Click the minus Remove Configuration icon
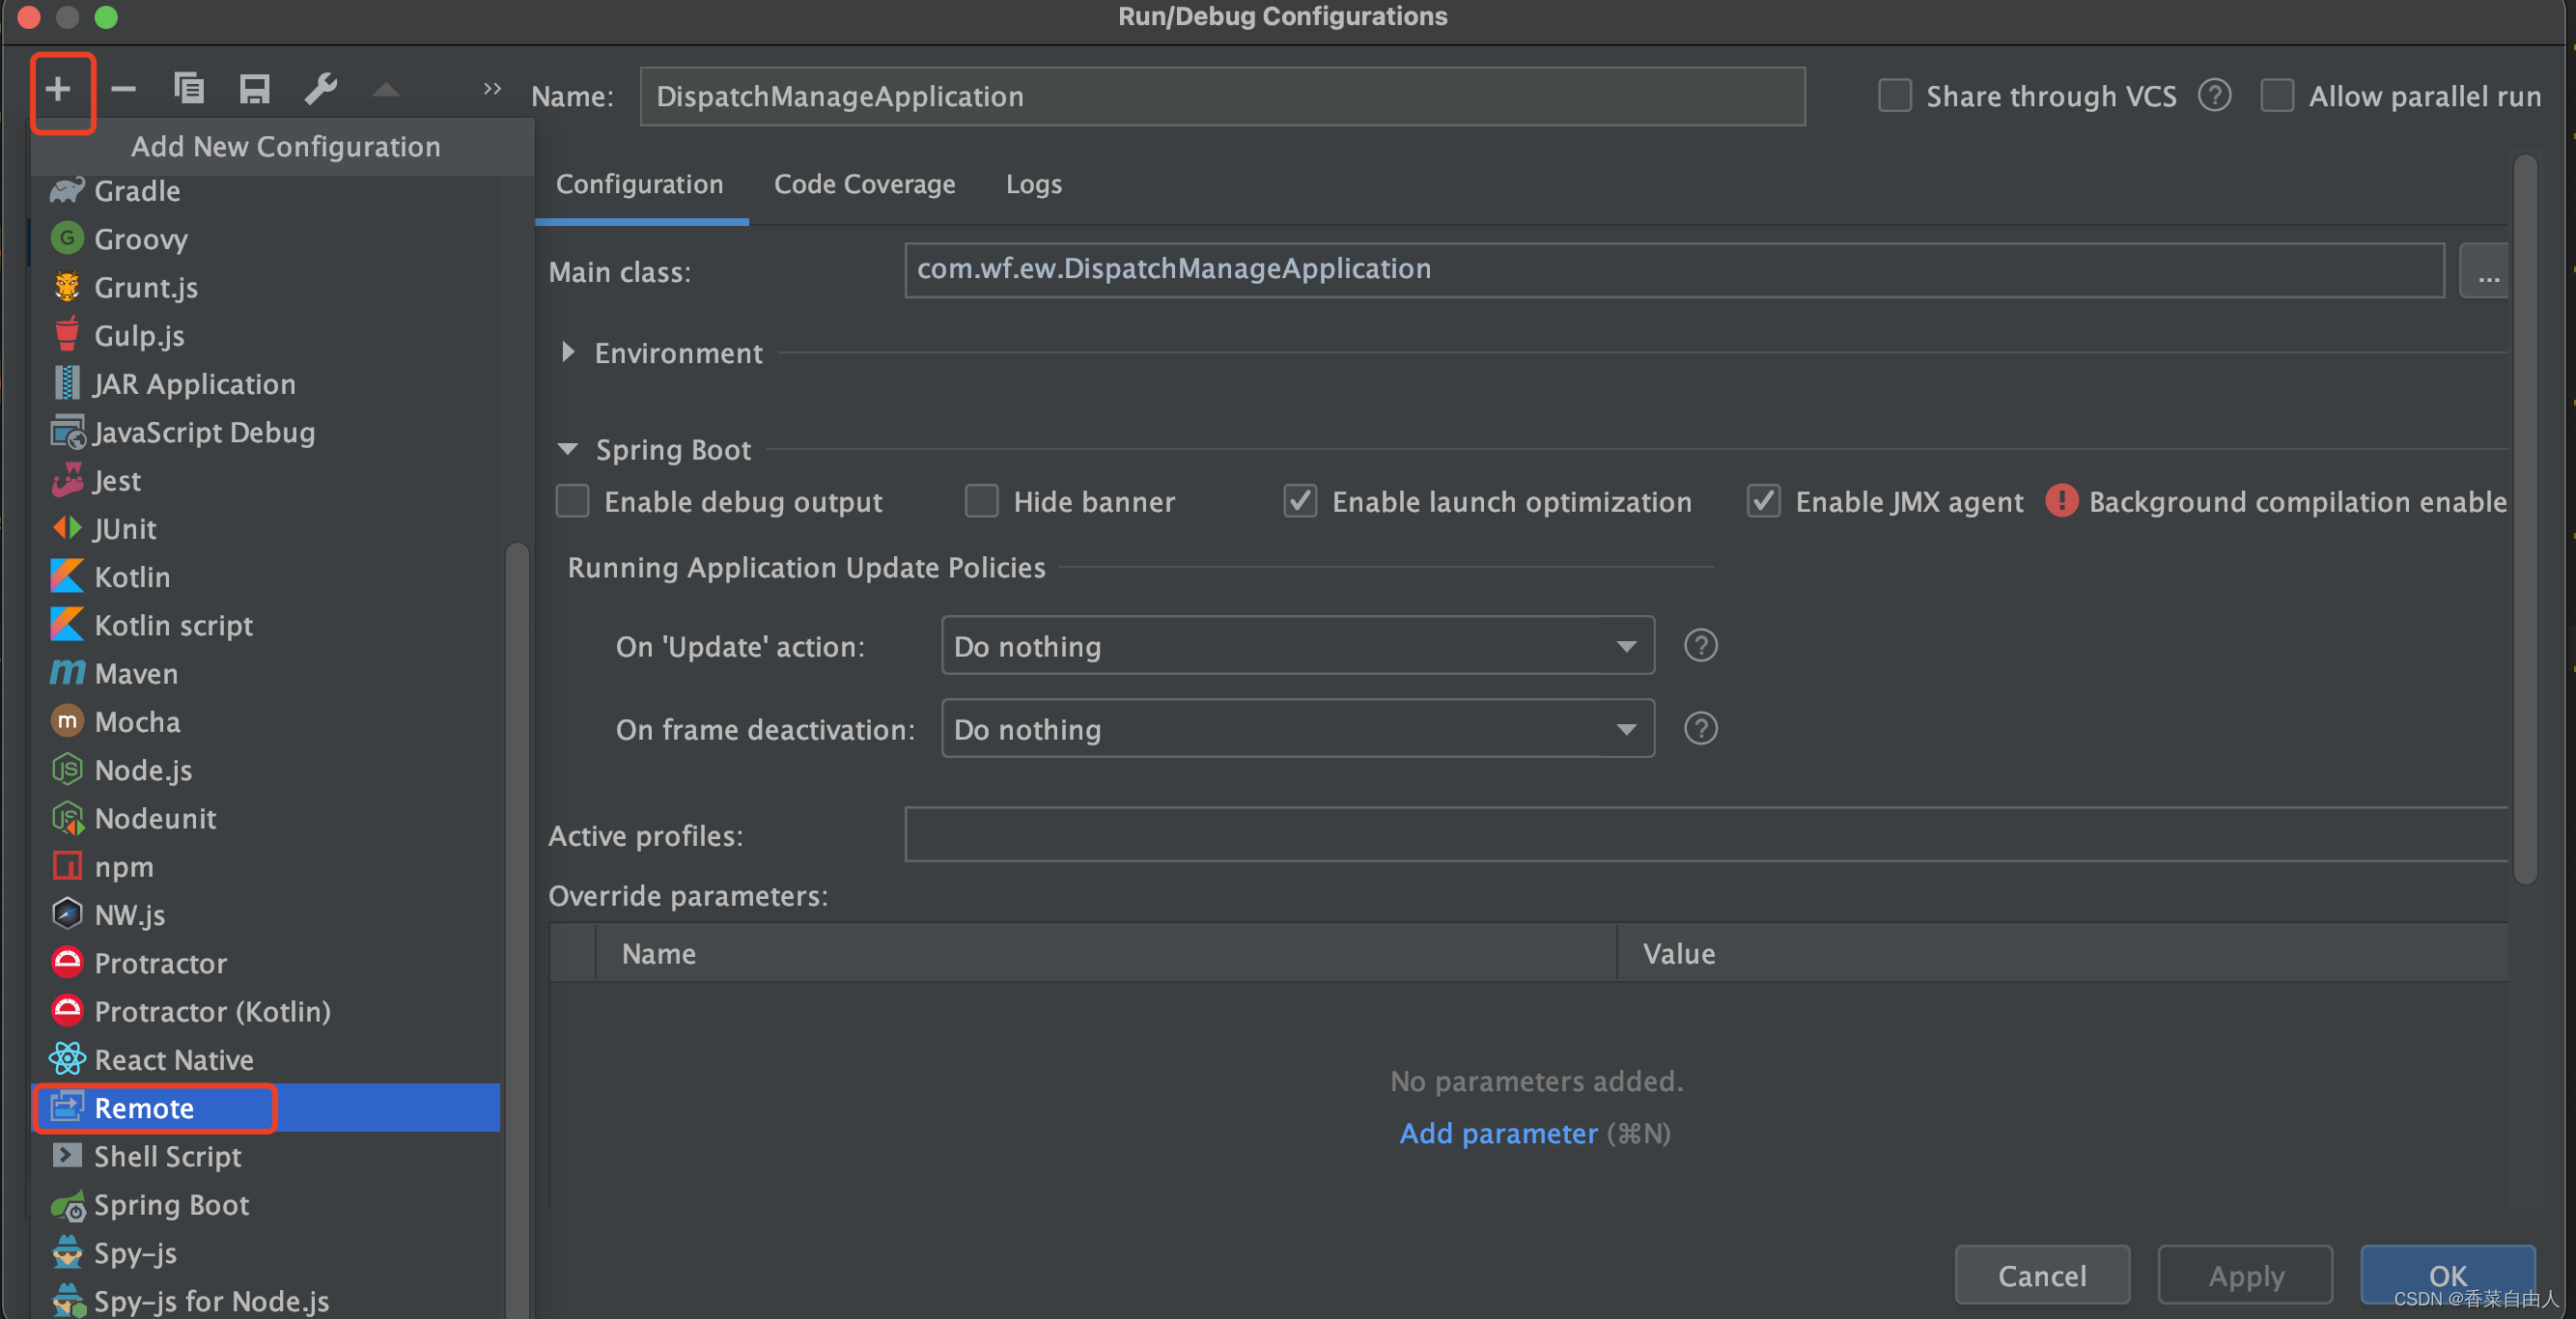2576x1319 pixels. tap(123, 90)
